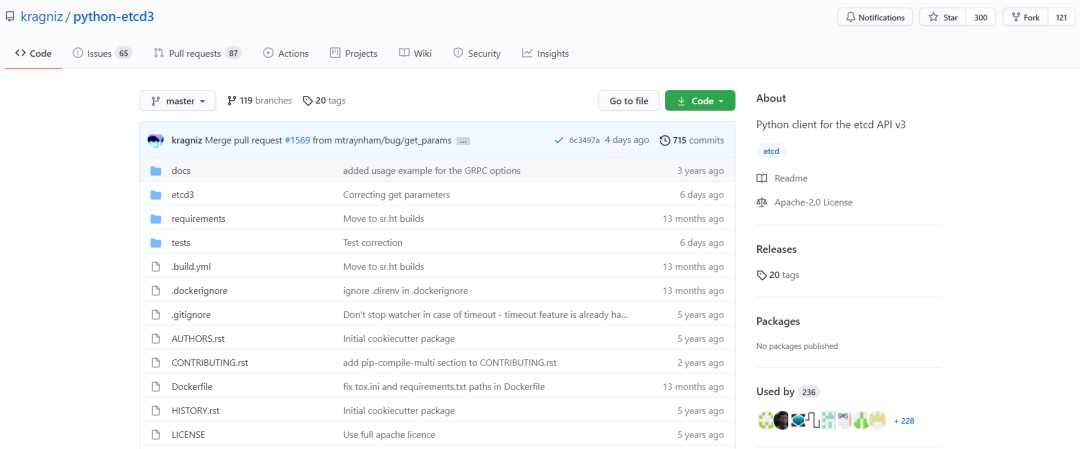This screenshot has width=1080, height=449.
Task: Open the master branch dropdown
Action: coord(178,101)
